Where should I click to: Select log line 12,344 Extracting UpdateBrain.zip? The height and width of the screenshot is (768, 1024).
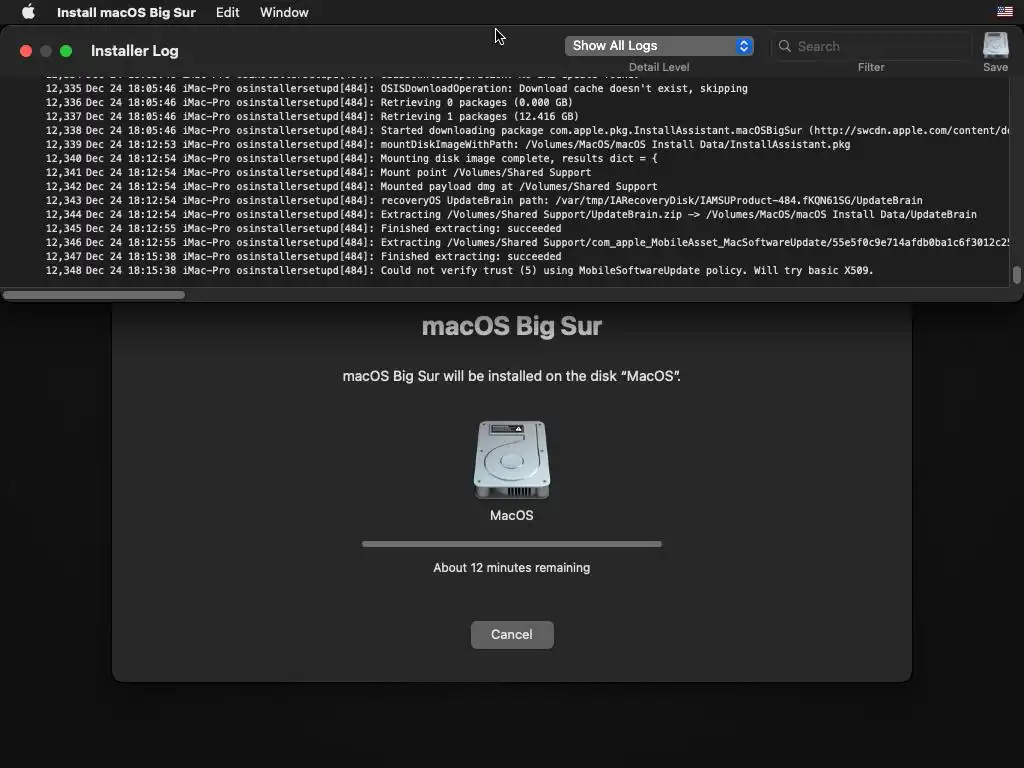point(511,214)
